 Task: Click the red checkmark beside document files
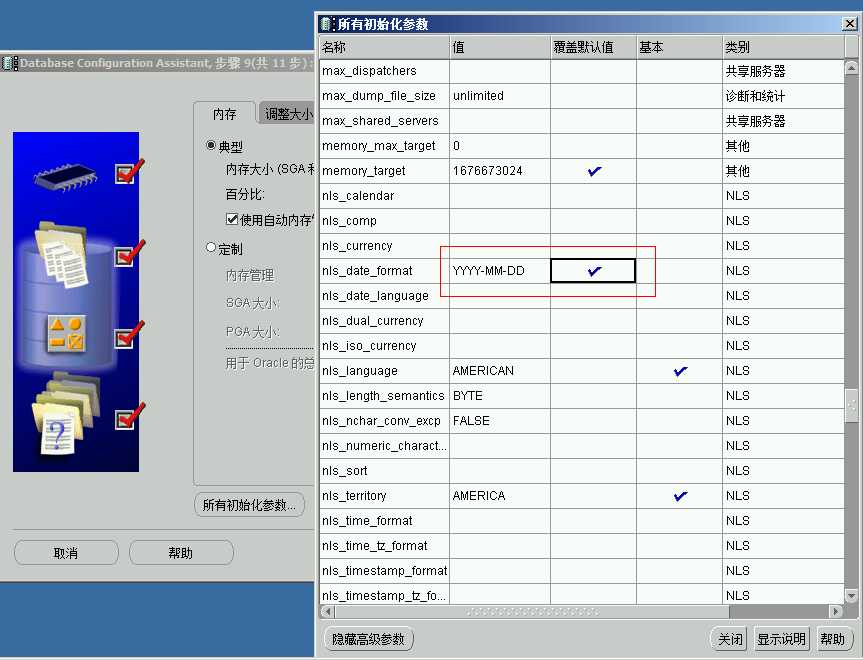129,253
